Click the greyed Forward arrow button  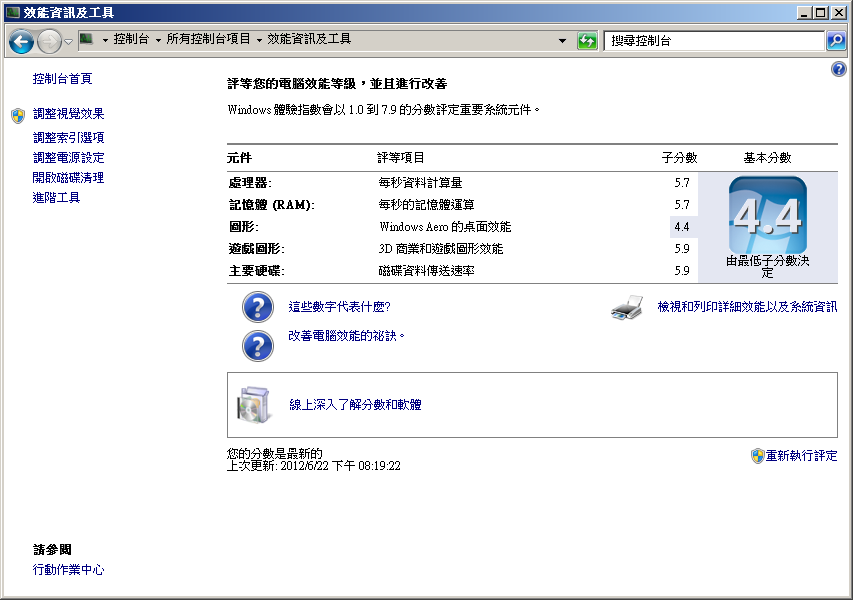pos(50,41)
